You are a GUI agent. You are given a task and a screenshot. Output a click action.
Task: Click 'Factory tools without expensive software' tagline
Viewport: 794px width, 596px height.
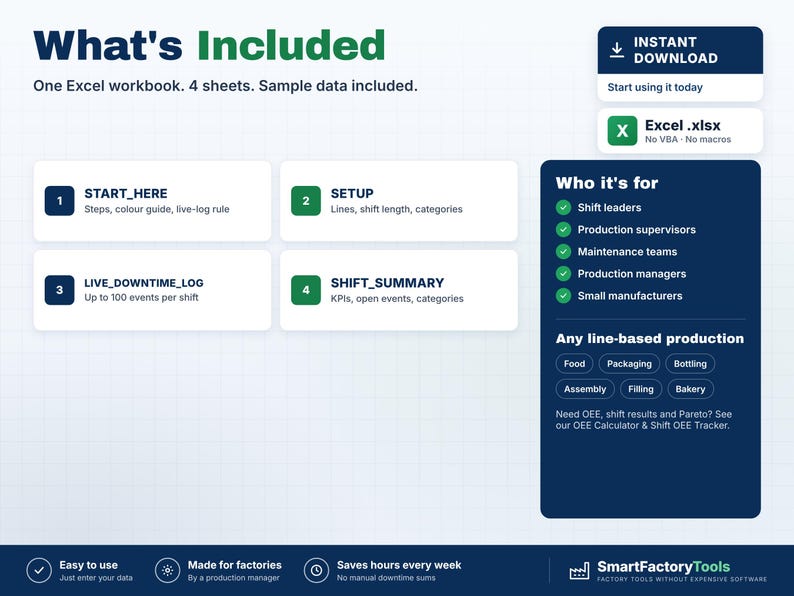tap(682, 579)
